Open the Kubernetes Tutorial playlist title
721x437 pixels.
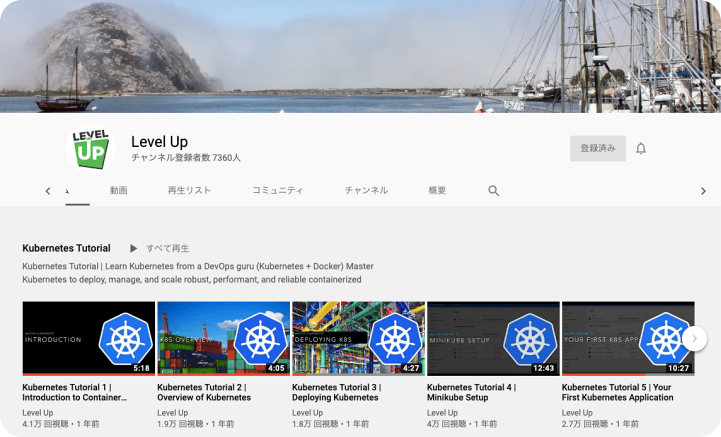pos(66,248)
